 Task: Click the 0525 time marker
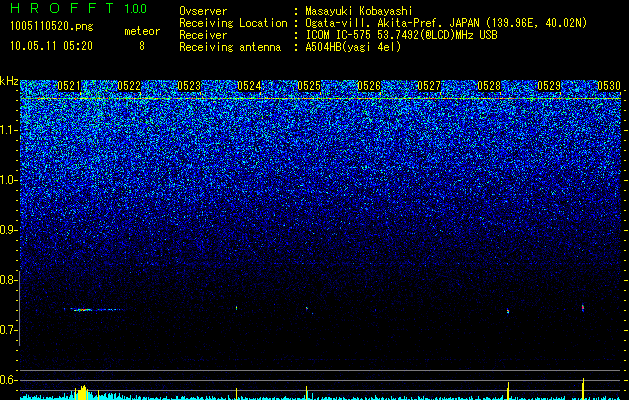click(309, 86)
